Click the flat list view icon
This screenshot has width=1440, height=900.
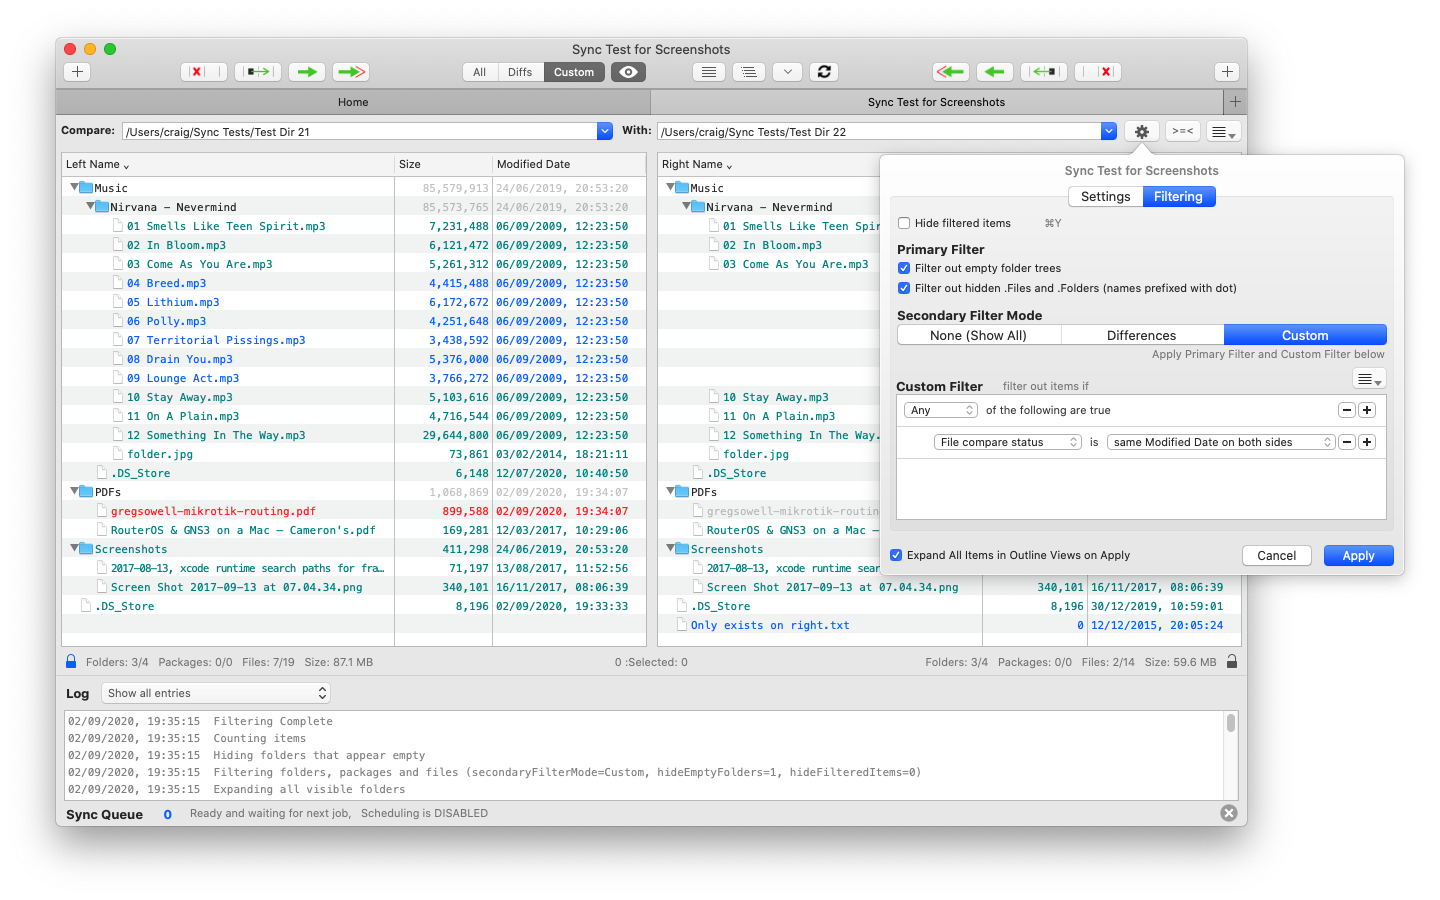point(708,72)
